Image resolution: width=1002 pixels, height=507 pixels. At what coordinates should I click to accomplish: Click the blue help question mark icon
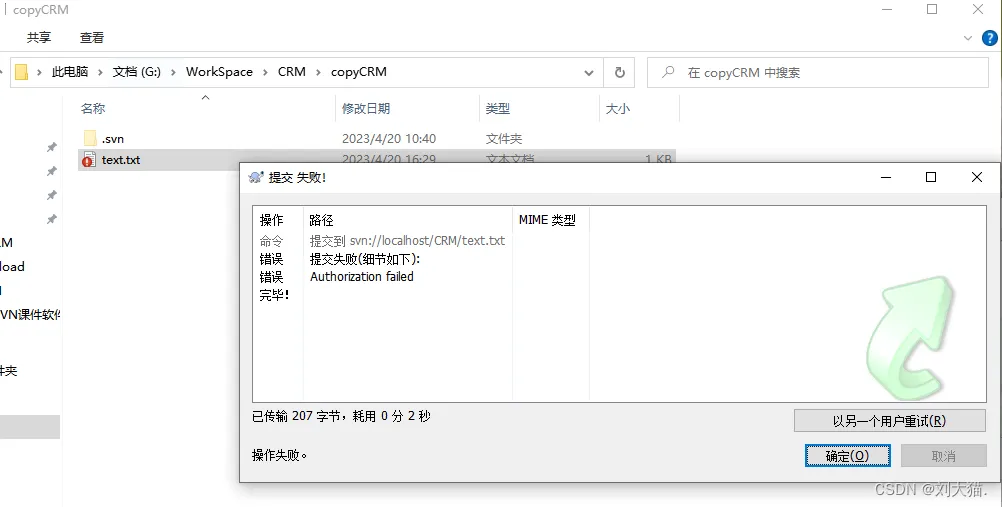click(989, 38)
